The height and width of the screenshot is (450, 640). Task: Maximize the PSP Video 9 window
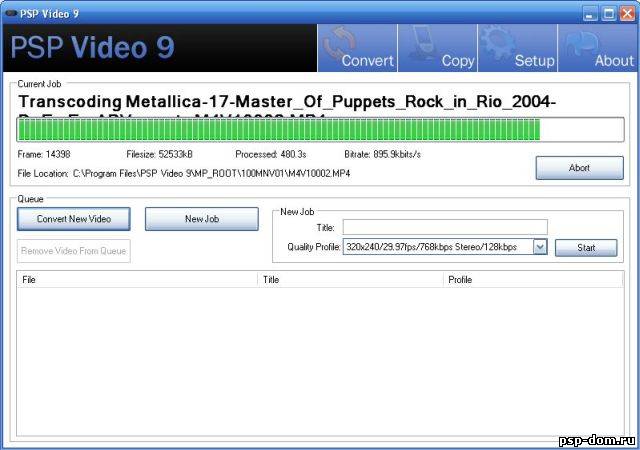608,12
